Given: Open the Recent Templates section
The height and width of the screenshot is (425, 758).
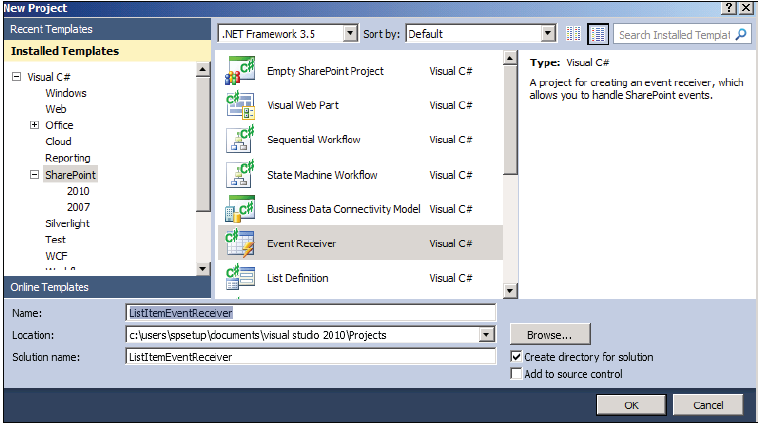Looking at the screenshot, I should (x=107, y=29).
